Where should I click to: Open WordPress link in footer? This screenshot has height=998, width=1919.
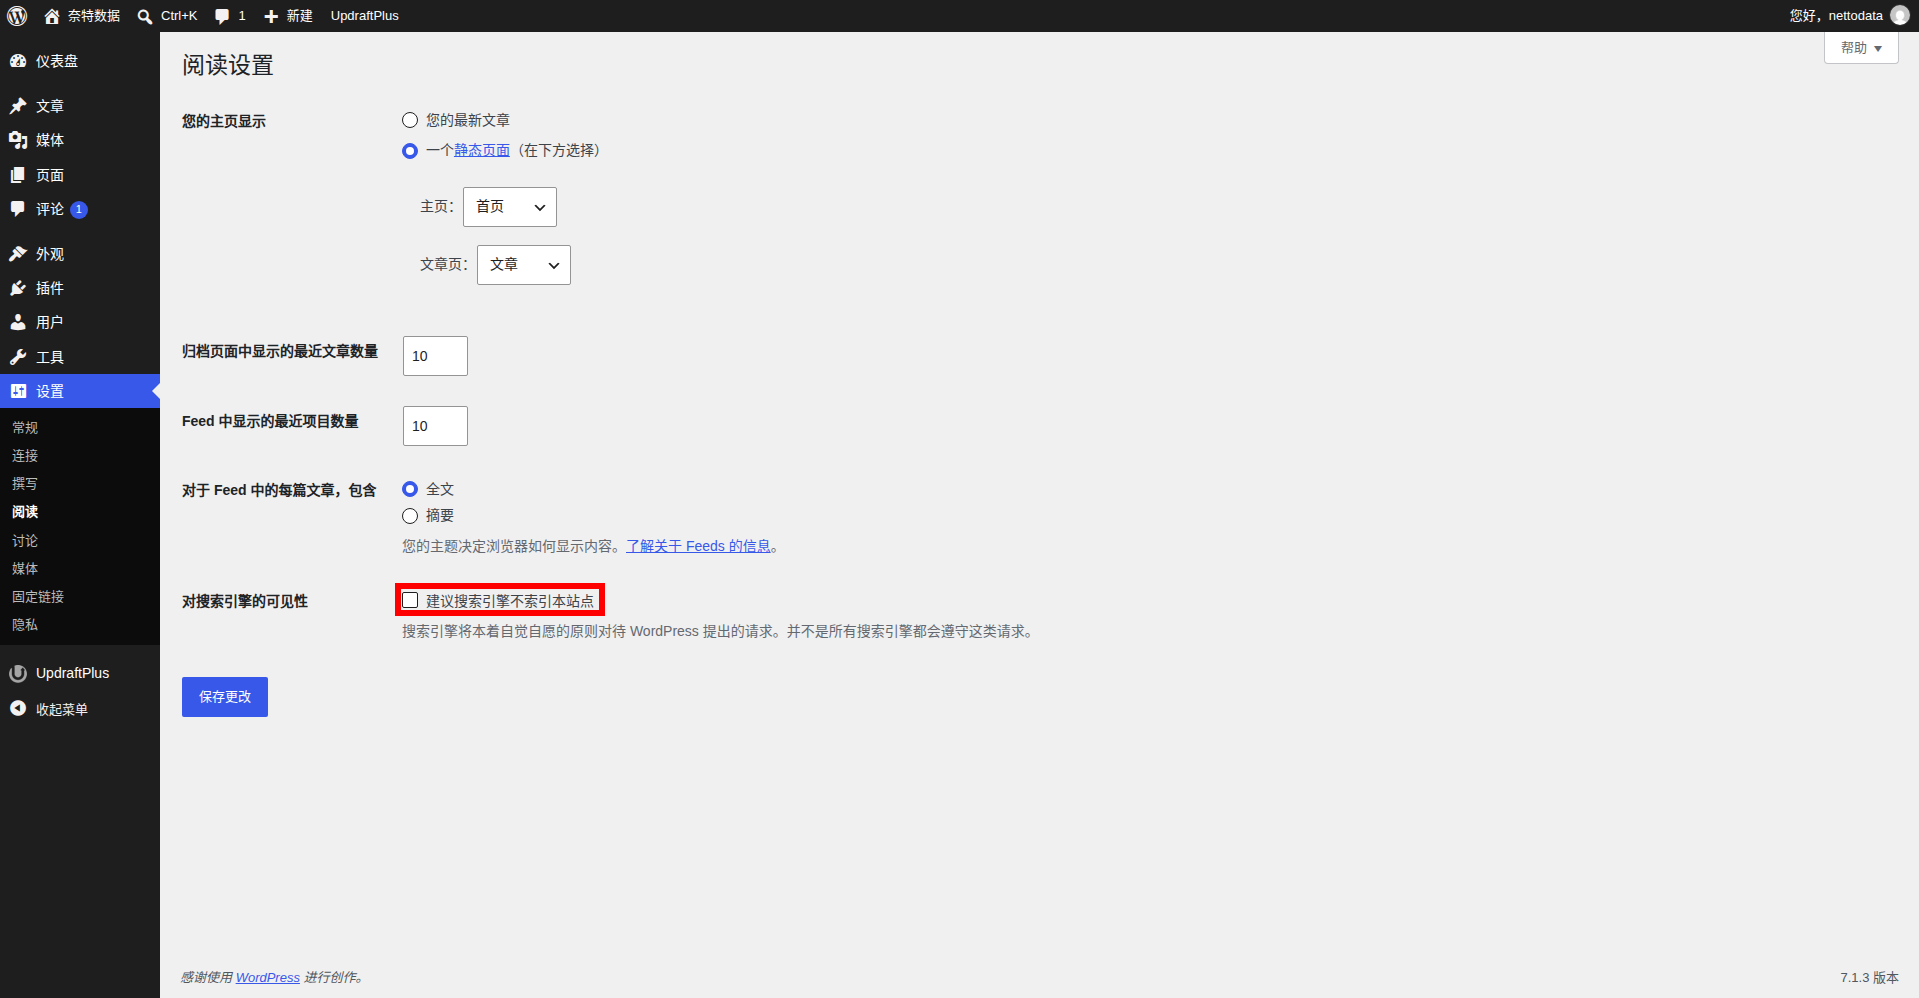tap(268, 977)
